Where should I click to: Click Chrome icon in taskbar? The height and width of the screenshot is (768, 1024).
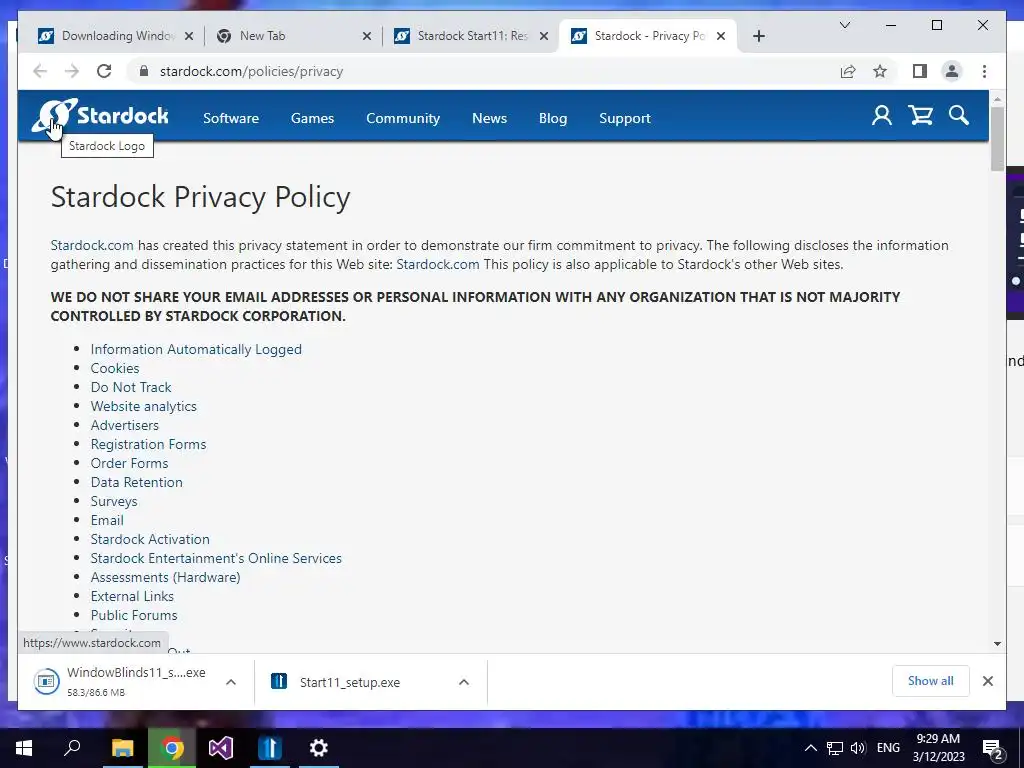pyautogui.click(x=172, y=748)
